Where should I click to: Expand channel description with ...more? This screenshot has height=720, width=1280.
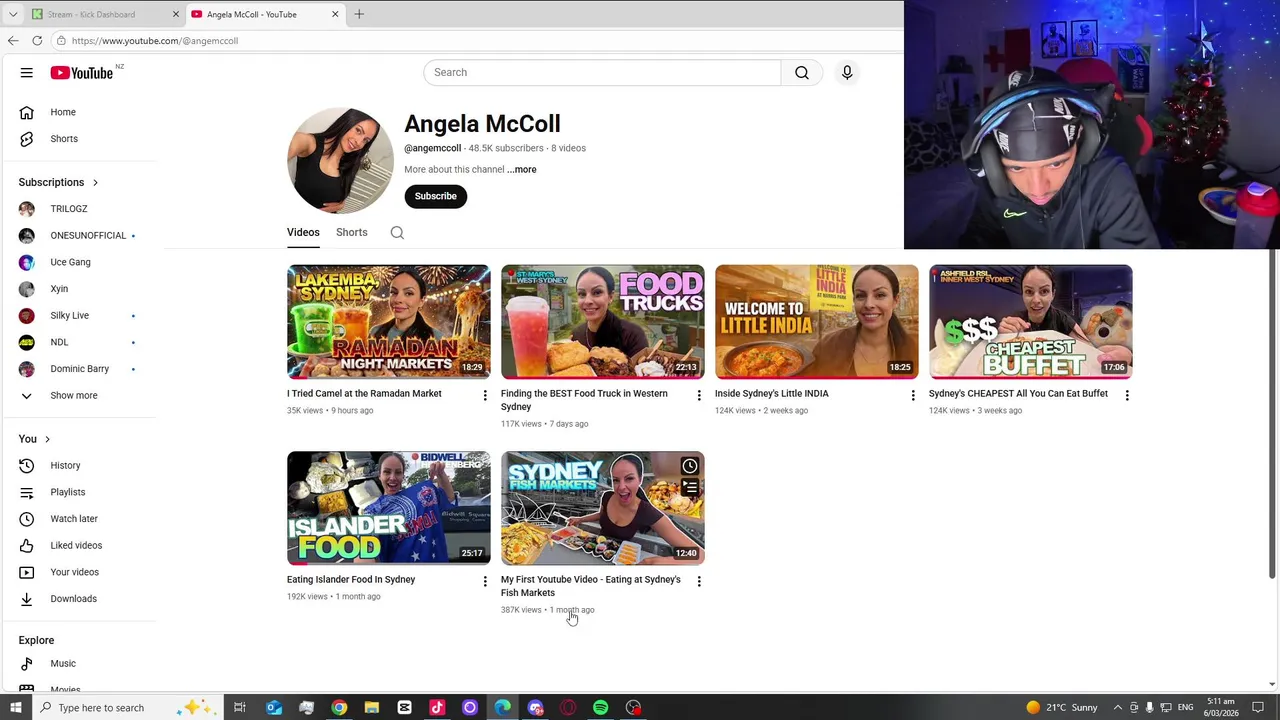pos(522,169)
